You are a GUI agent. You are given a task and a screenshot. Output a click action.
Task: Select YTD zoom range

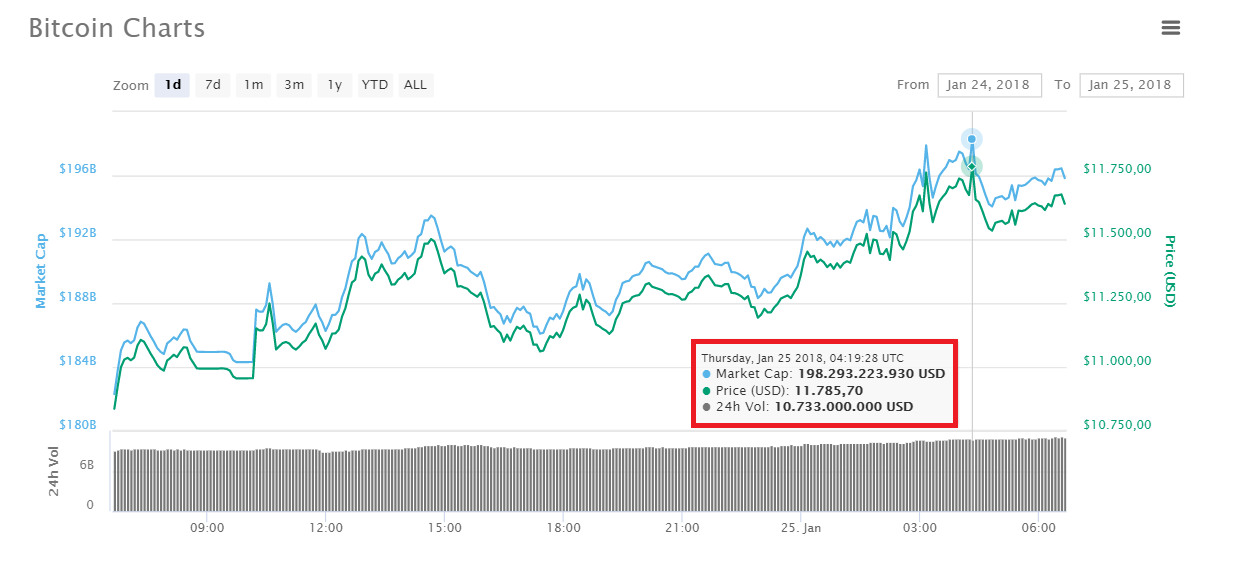(375, 85)
